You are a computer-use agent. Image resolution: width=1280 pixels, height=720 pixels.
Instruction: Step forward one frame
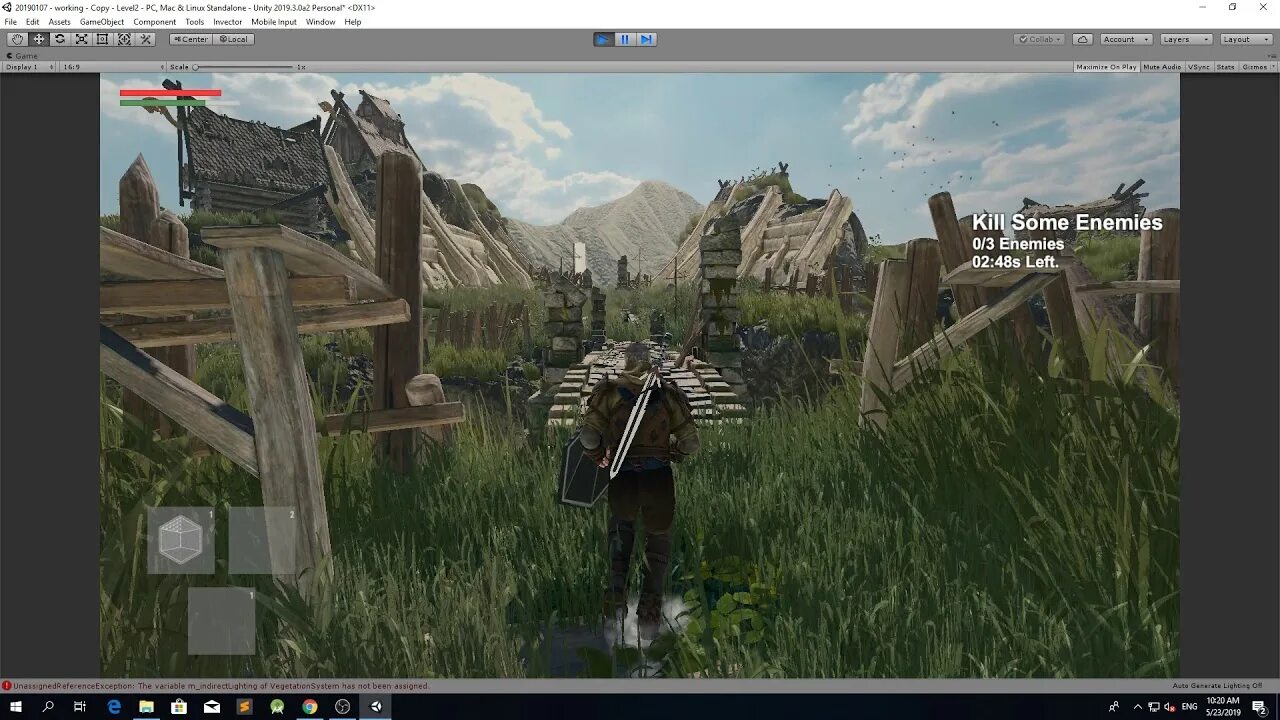point(646,39)
